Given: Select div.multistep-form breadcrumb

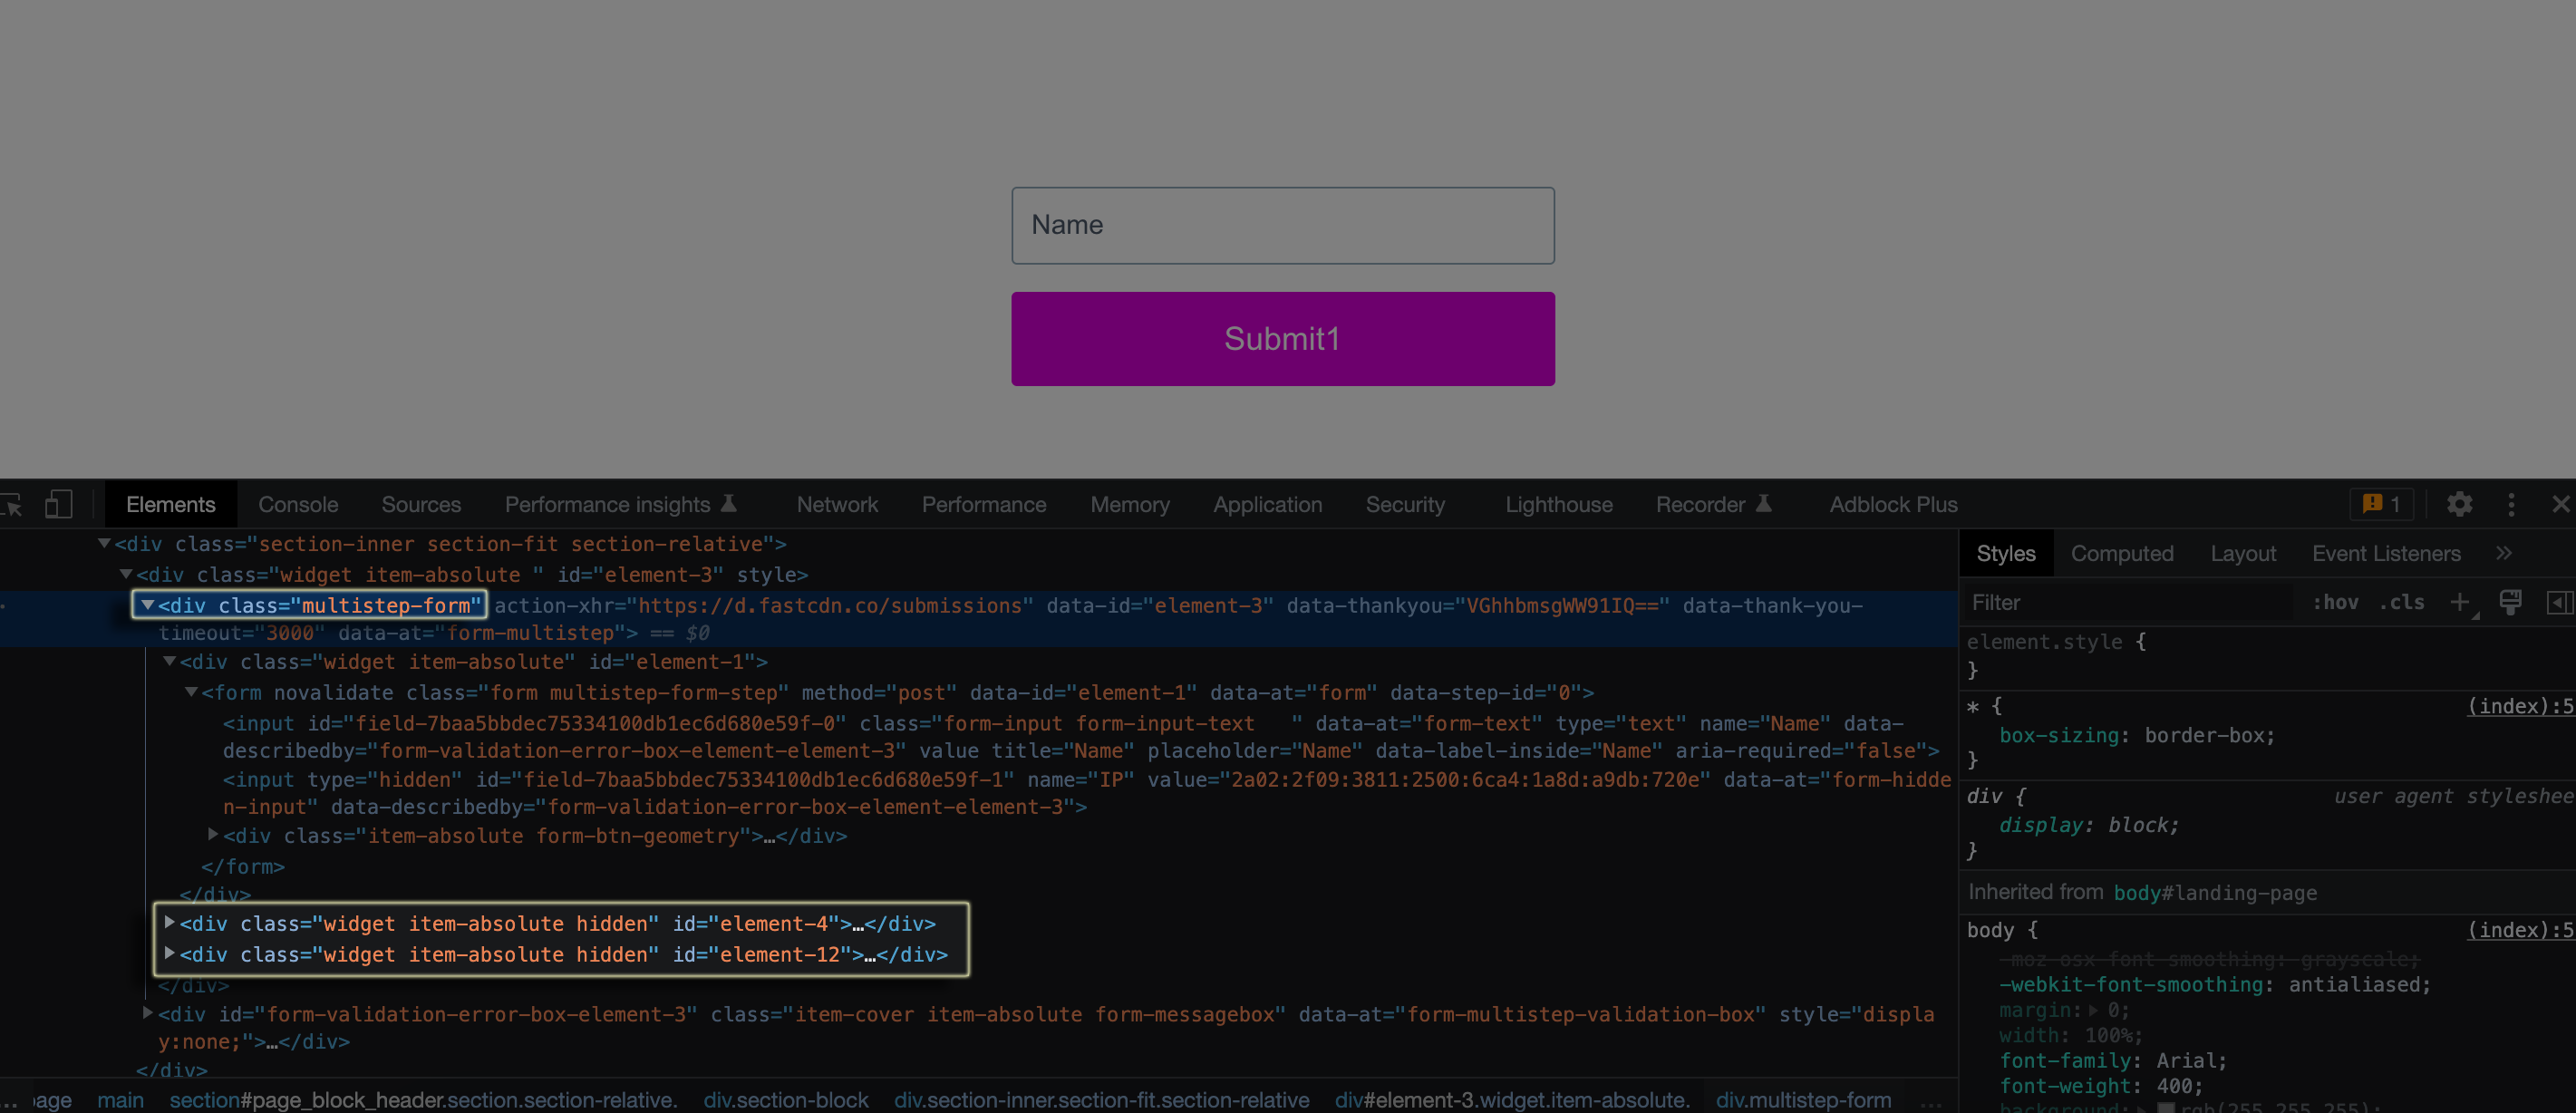Looking at the screenshot, I should click(1803, 1099).
